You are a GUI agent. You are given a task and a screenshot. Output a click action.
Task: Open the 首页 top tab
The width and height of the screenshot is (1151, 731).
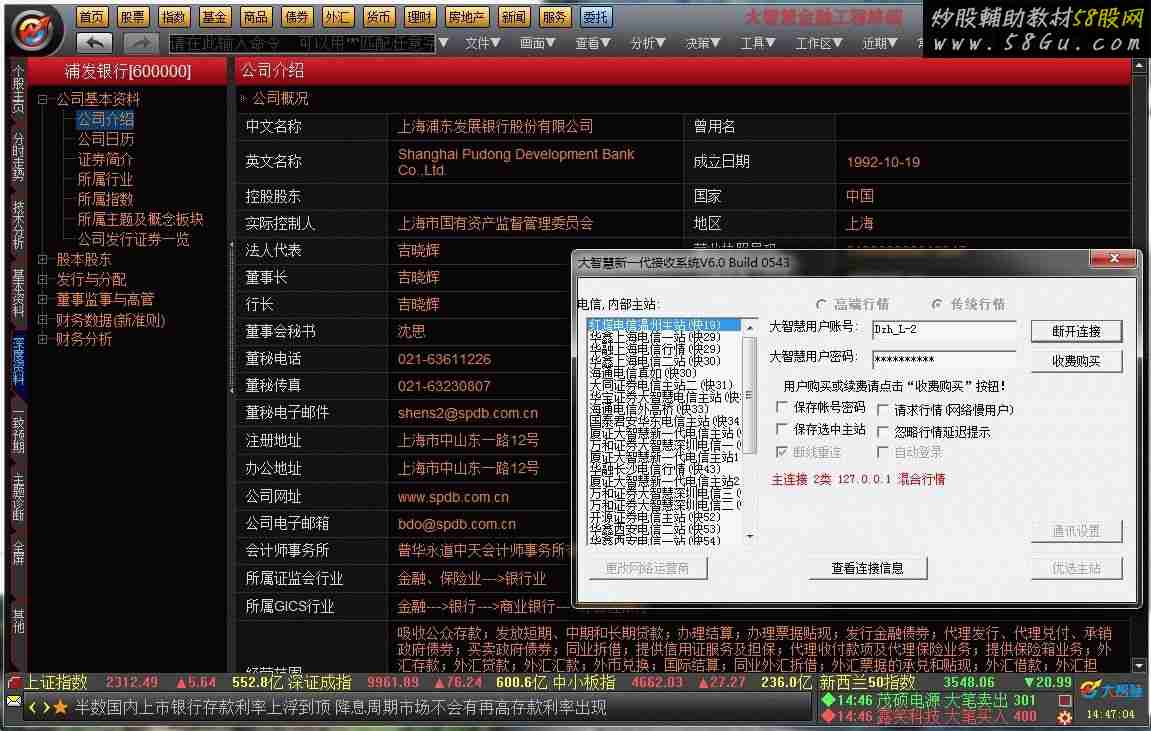pos(92,17)
